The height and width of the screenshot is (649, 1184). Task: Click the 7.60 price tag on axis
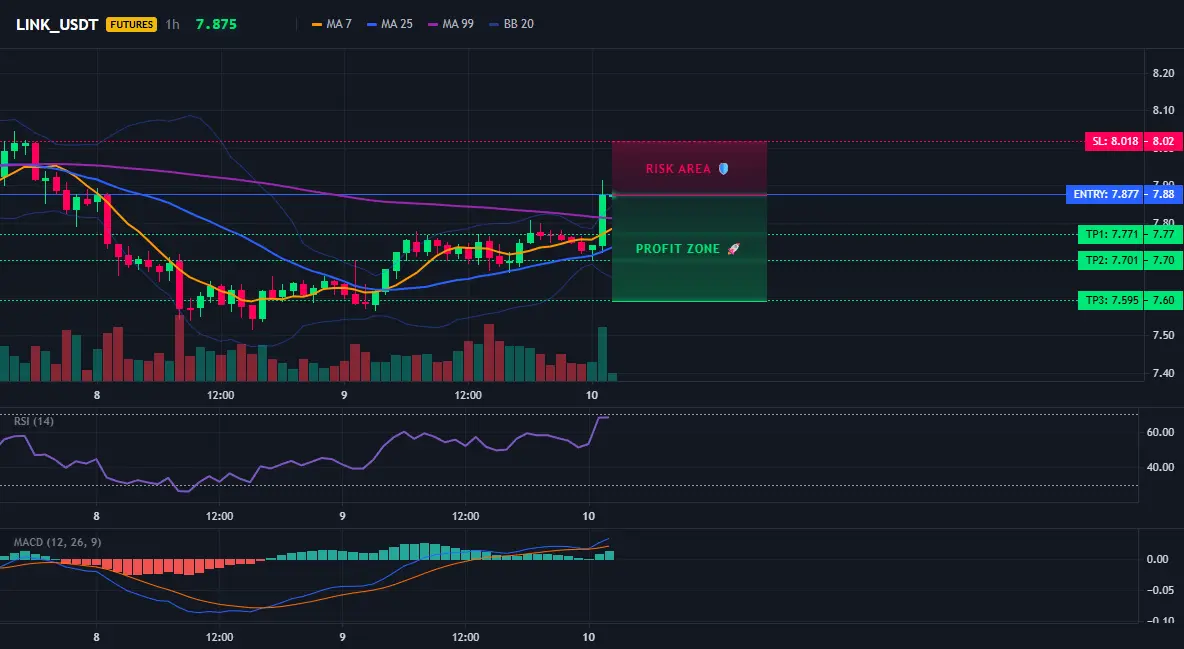coord(1163,300)
